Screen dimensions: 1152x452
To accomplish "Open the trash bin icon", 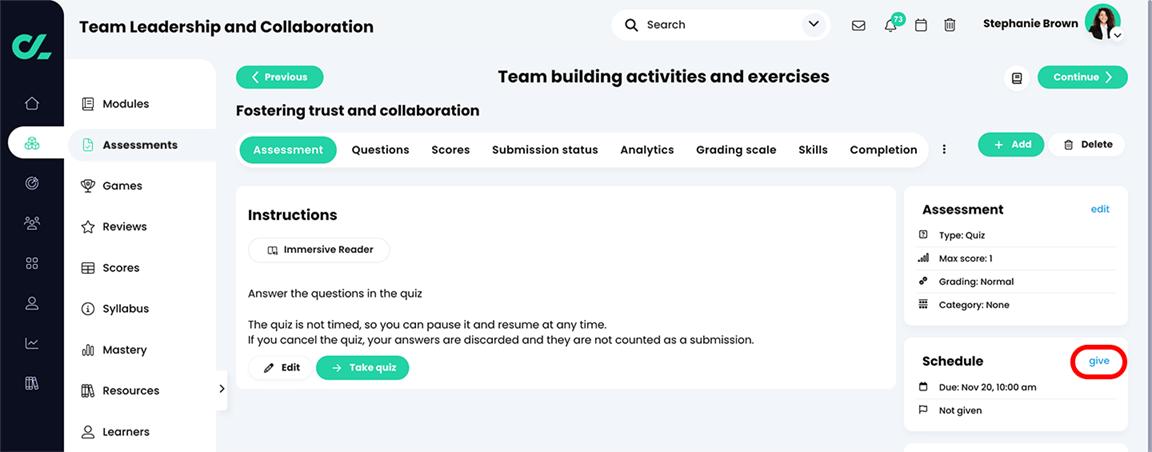I will pos(950,25).
